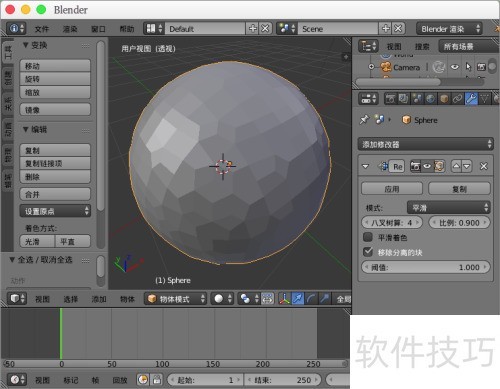
Task: Toggle modifier render camera button
Action: [x=415, y=166]
